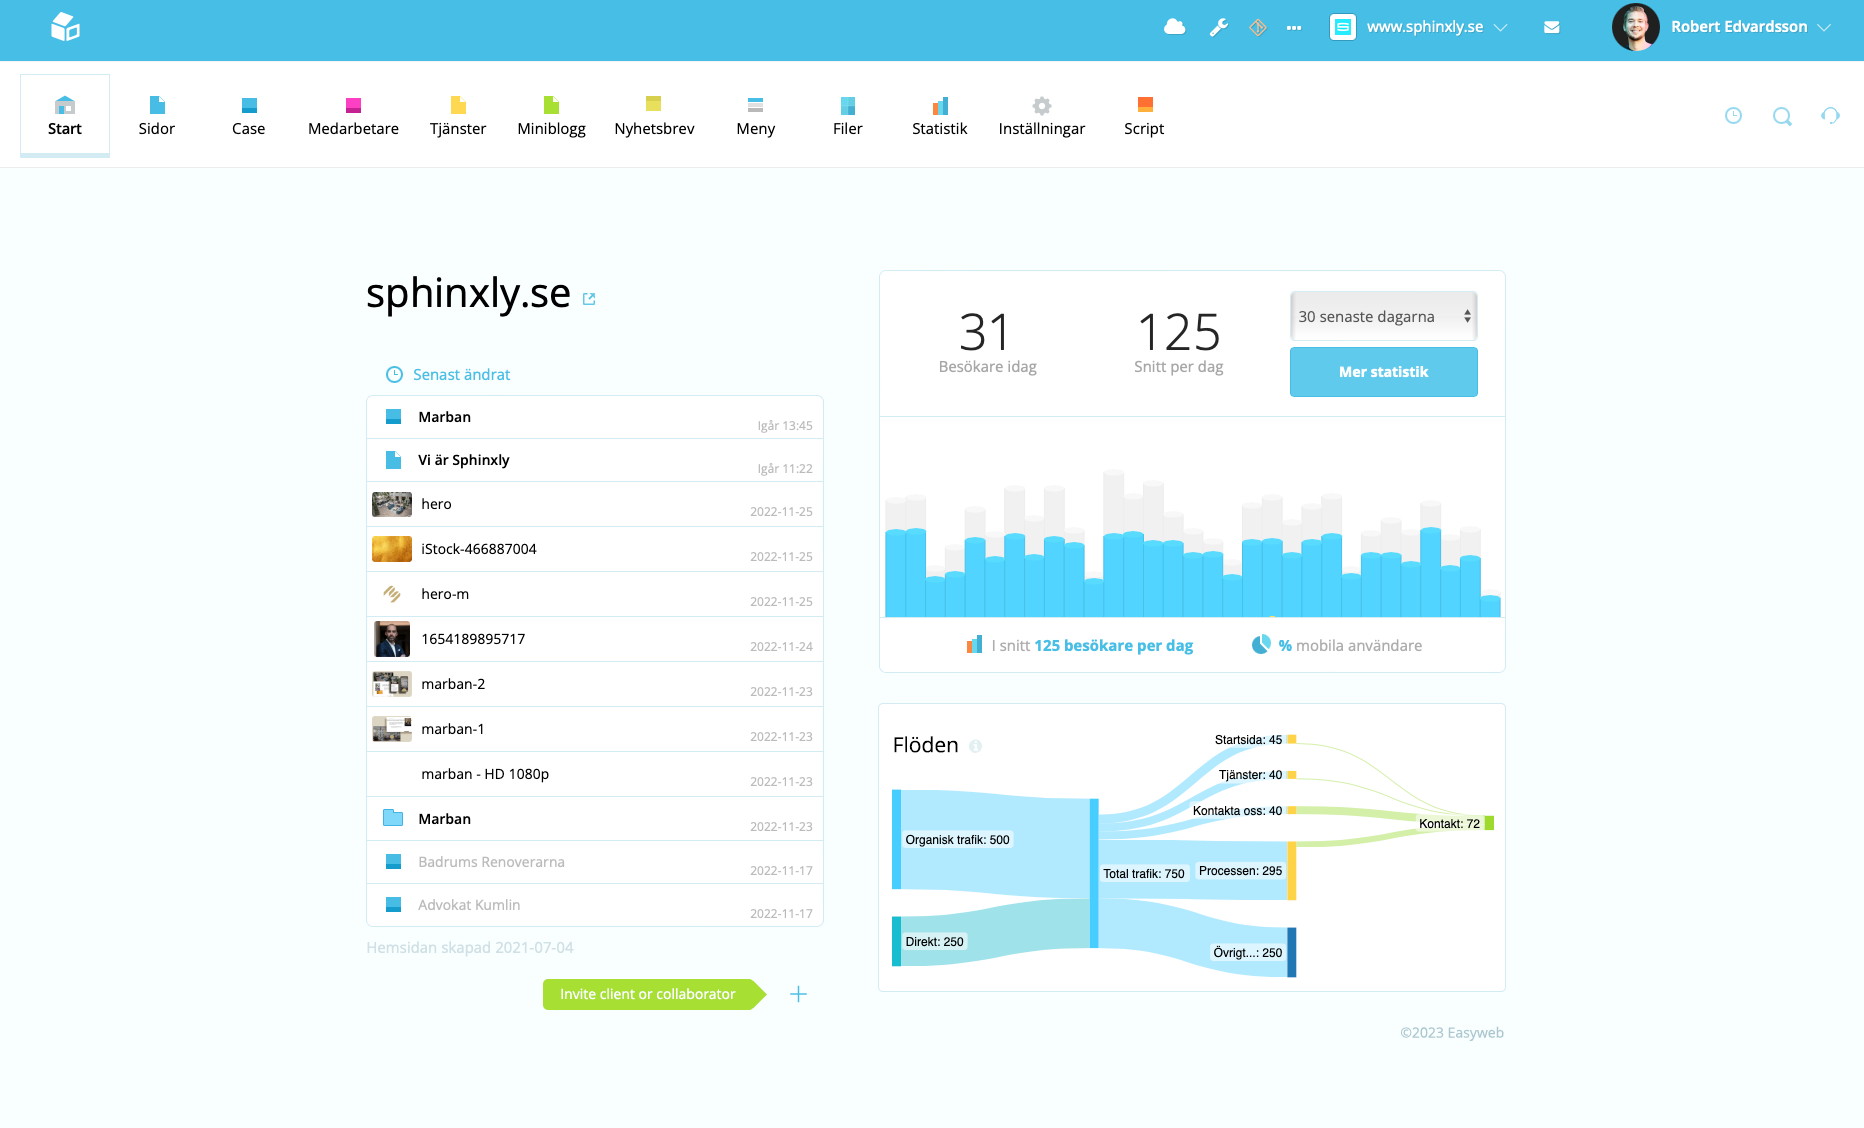Screen dimensions: 1864x1128
Task: Click the Easyweb logo top left
Action: tap(65, 28)
